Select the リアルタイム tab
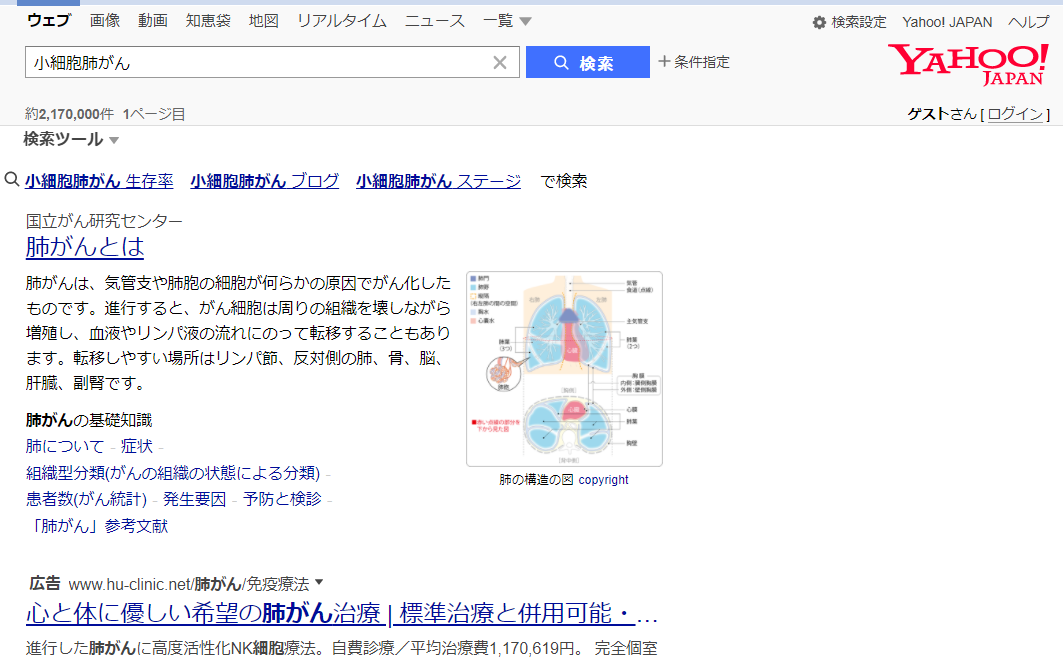 342,21
